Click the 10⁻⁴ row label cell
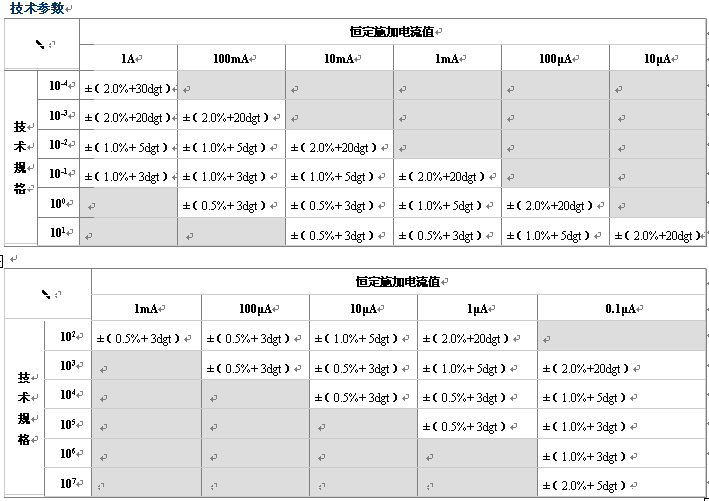 coord(58,86)
